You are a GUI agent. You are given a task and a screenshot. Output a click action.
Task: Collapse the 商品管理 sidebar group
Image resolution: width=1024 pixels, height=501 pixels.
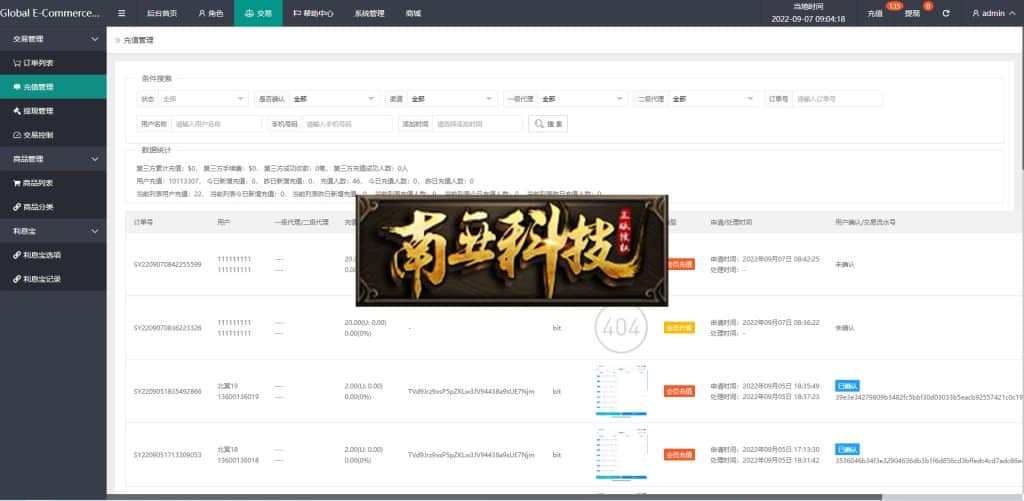tap(95, 159)
